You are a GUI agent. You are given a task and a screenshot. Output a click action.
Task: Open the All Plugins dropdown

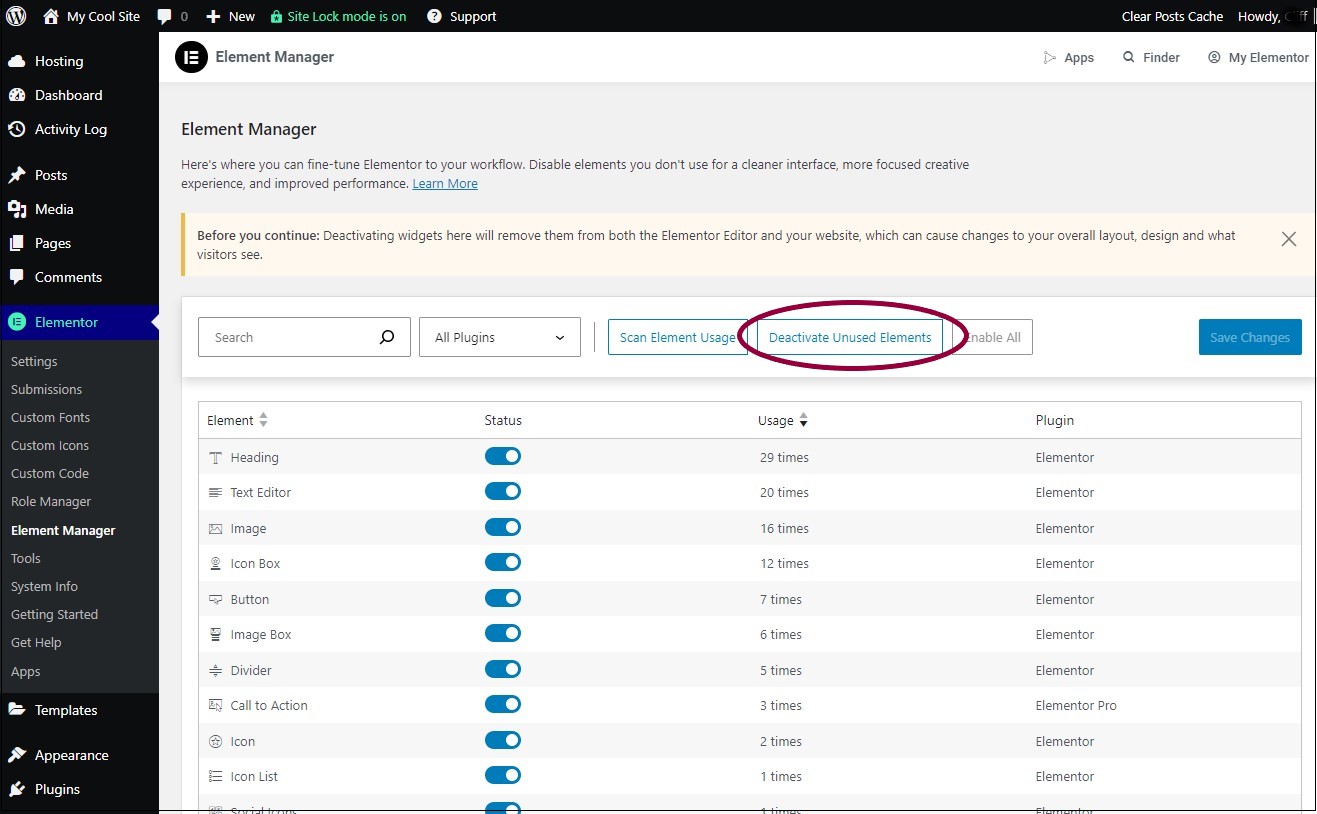(499, 337)
